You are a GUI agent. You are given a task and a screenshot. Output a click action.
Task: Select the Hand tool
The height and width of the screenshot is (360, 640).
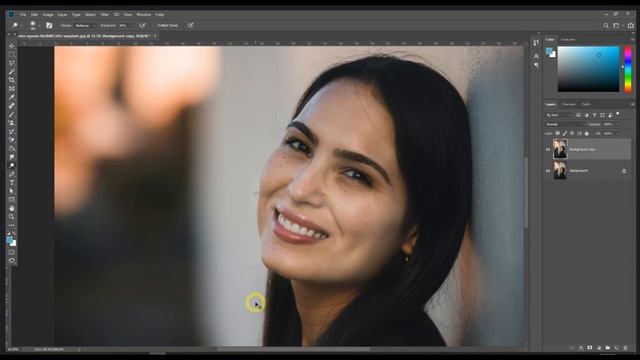point(12,208)
